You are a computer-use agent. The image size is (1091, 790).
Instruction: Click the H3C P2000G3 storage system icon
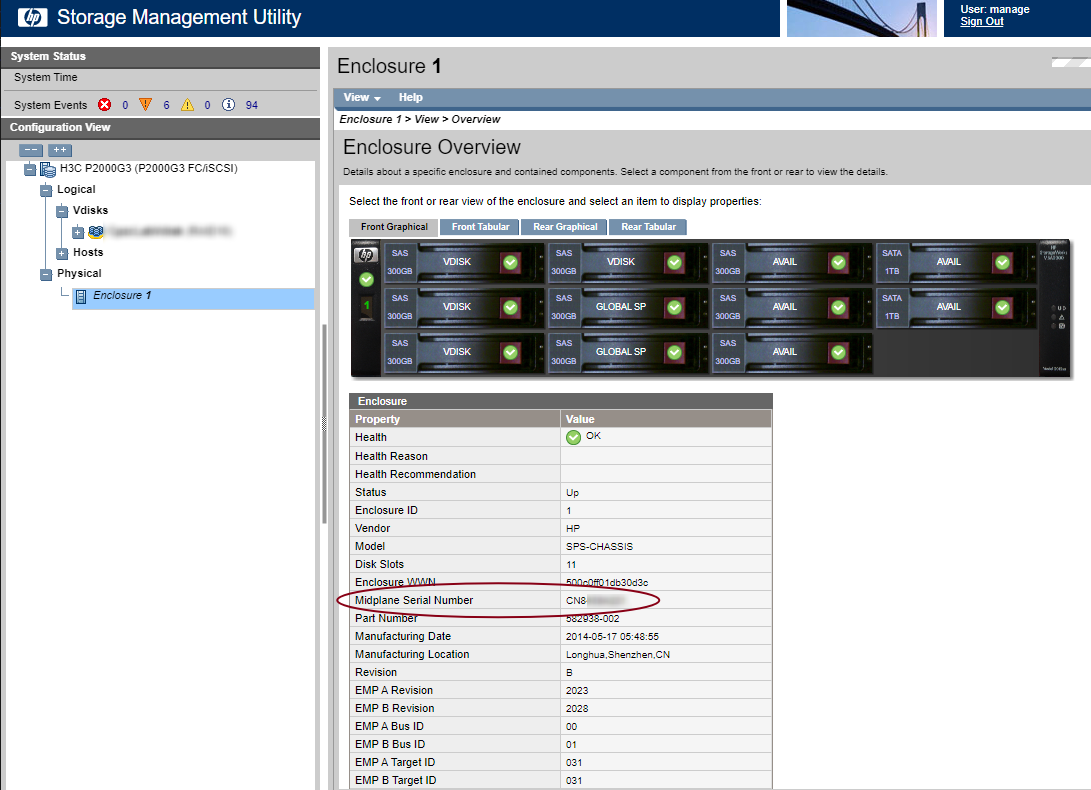point(47,169)
